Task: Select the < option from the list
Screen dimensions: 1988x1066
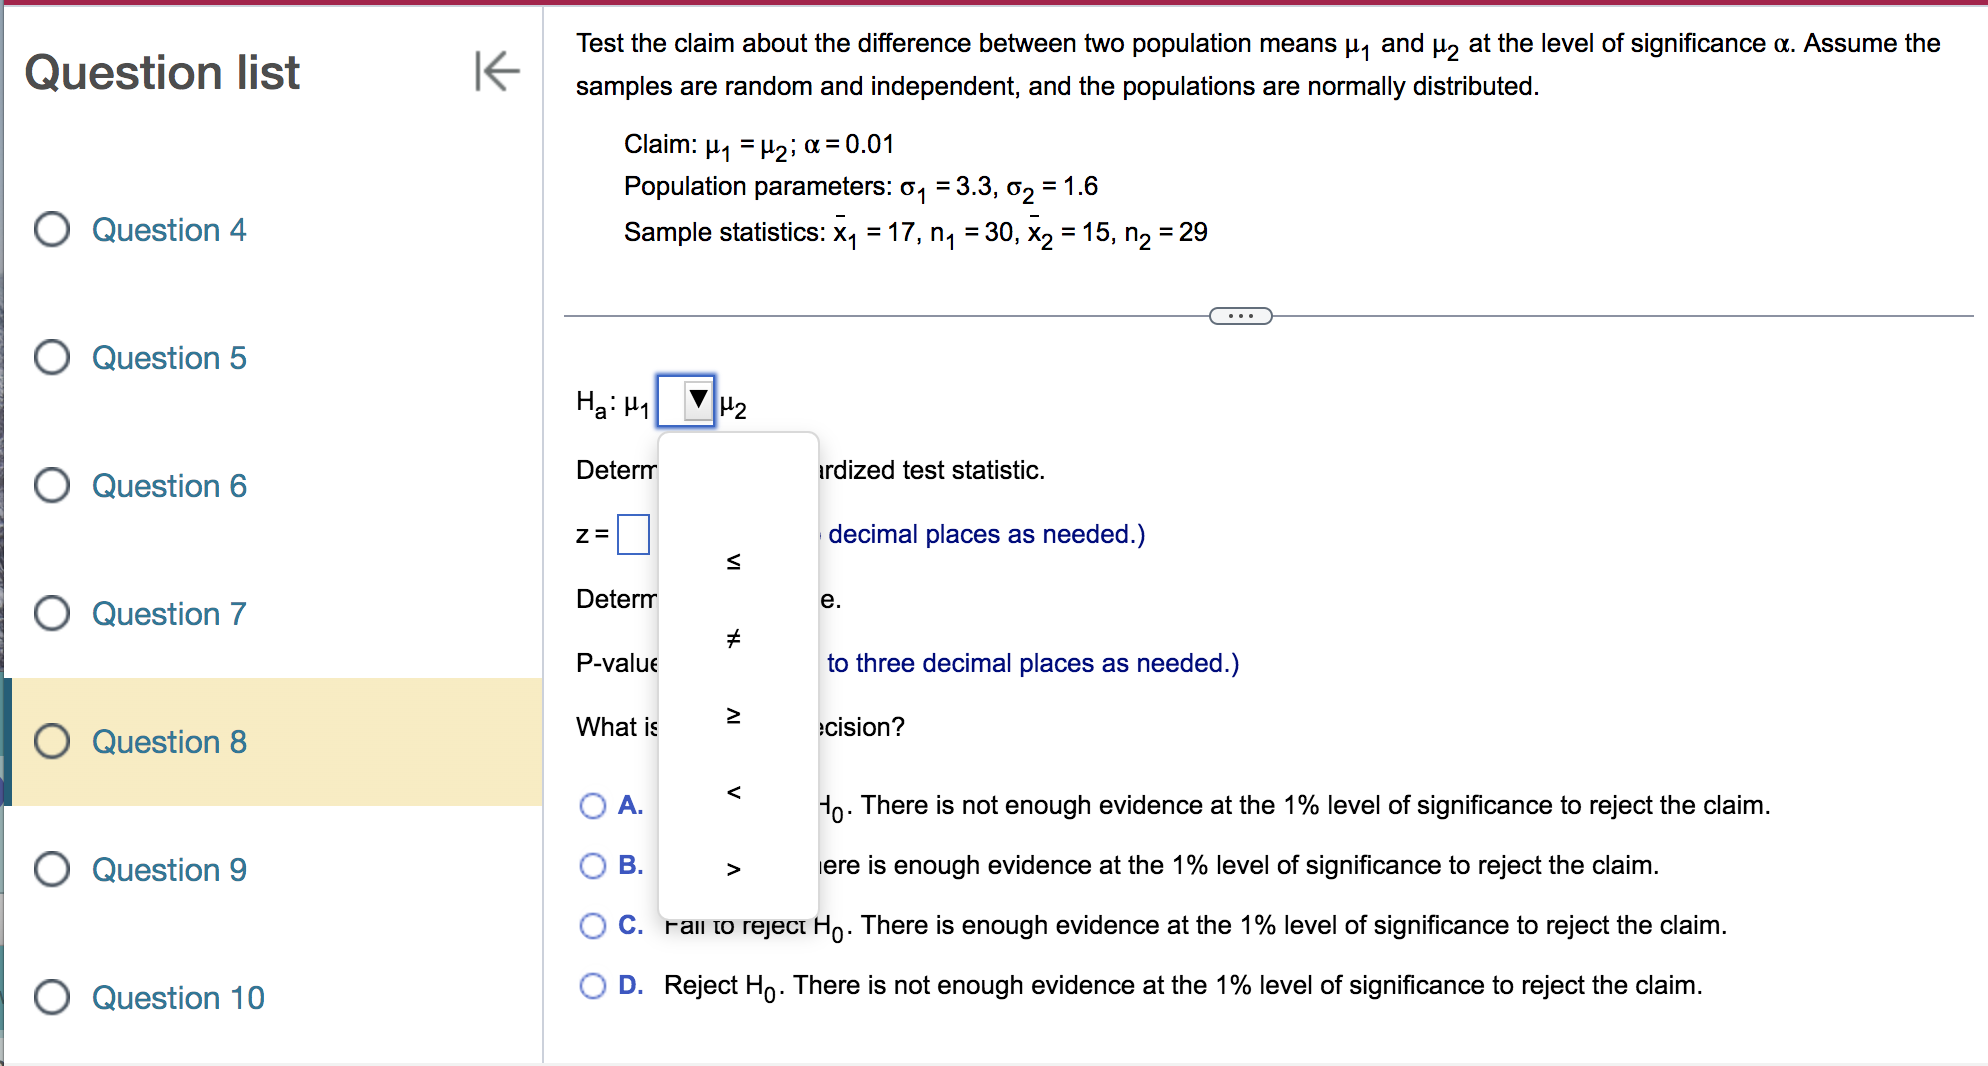Action: 735,791
